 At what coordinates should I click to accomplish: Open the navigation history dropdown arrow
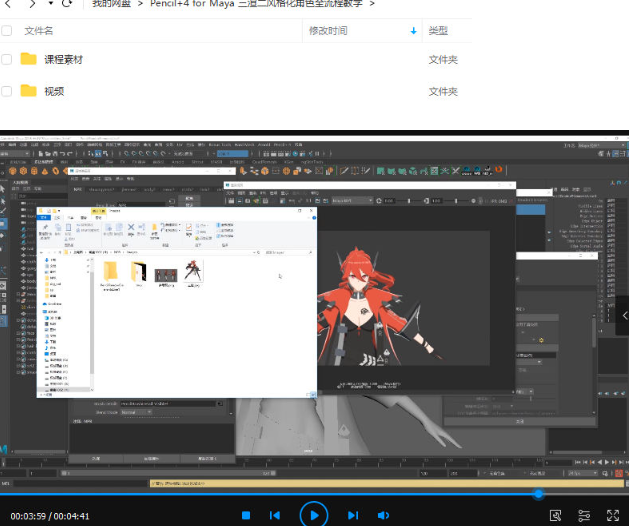[x=51, y=3]
